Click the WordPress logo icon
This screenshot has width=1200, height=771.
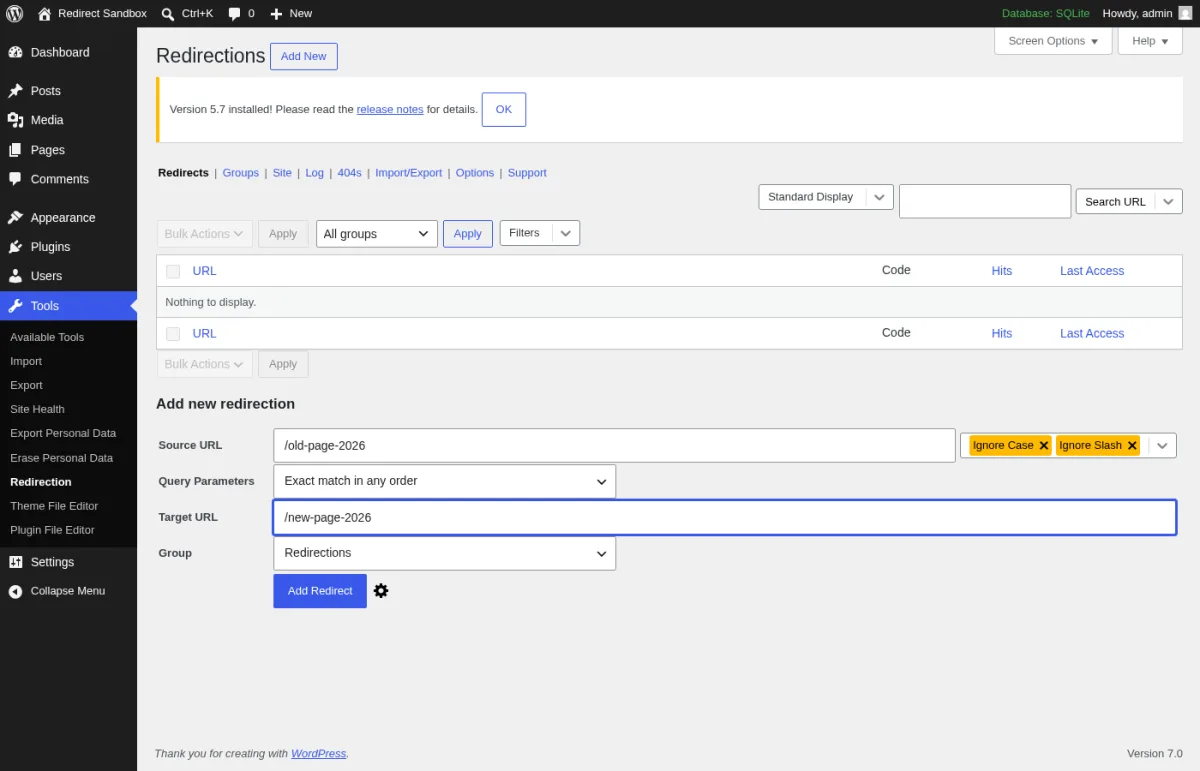point(15,13)
